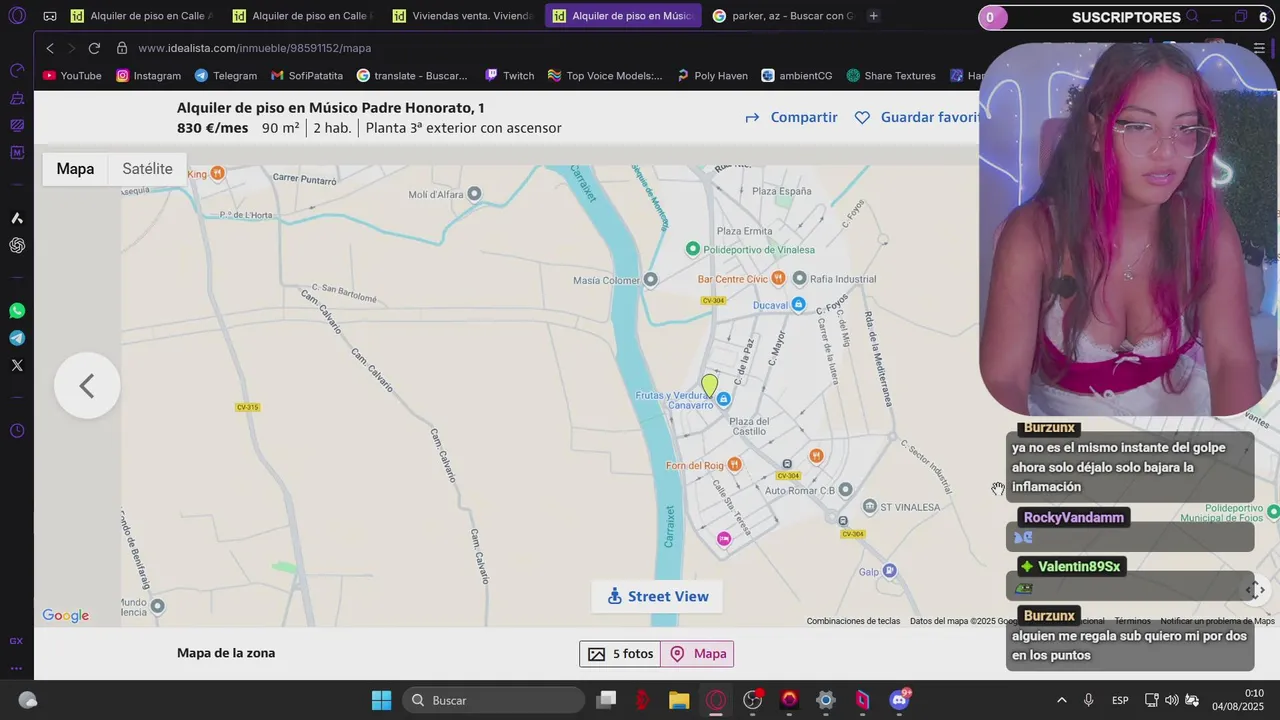The width and height of the screenshot is (1280, 720).
Task: Open the Windows Start menu
Action: (382, 700)
